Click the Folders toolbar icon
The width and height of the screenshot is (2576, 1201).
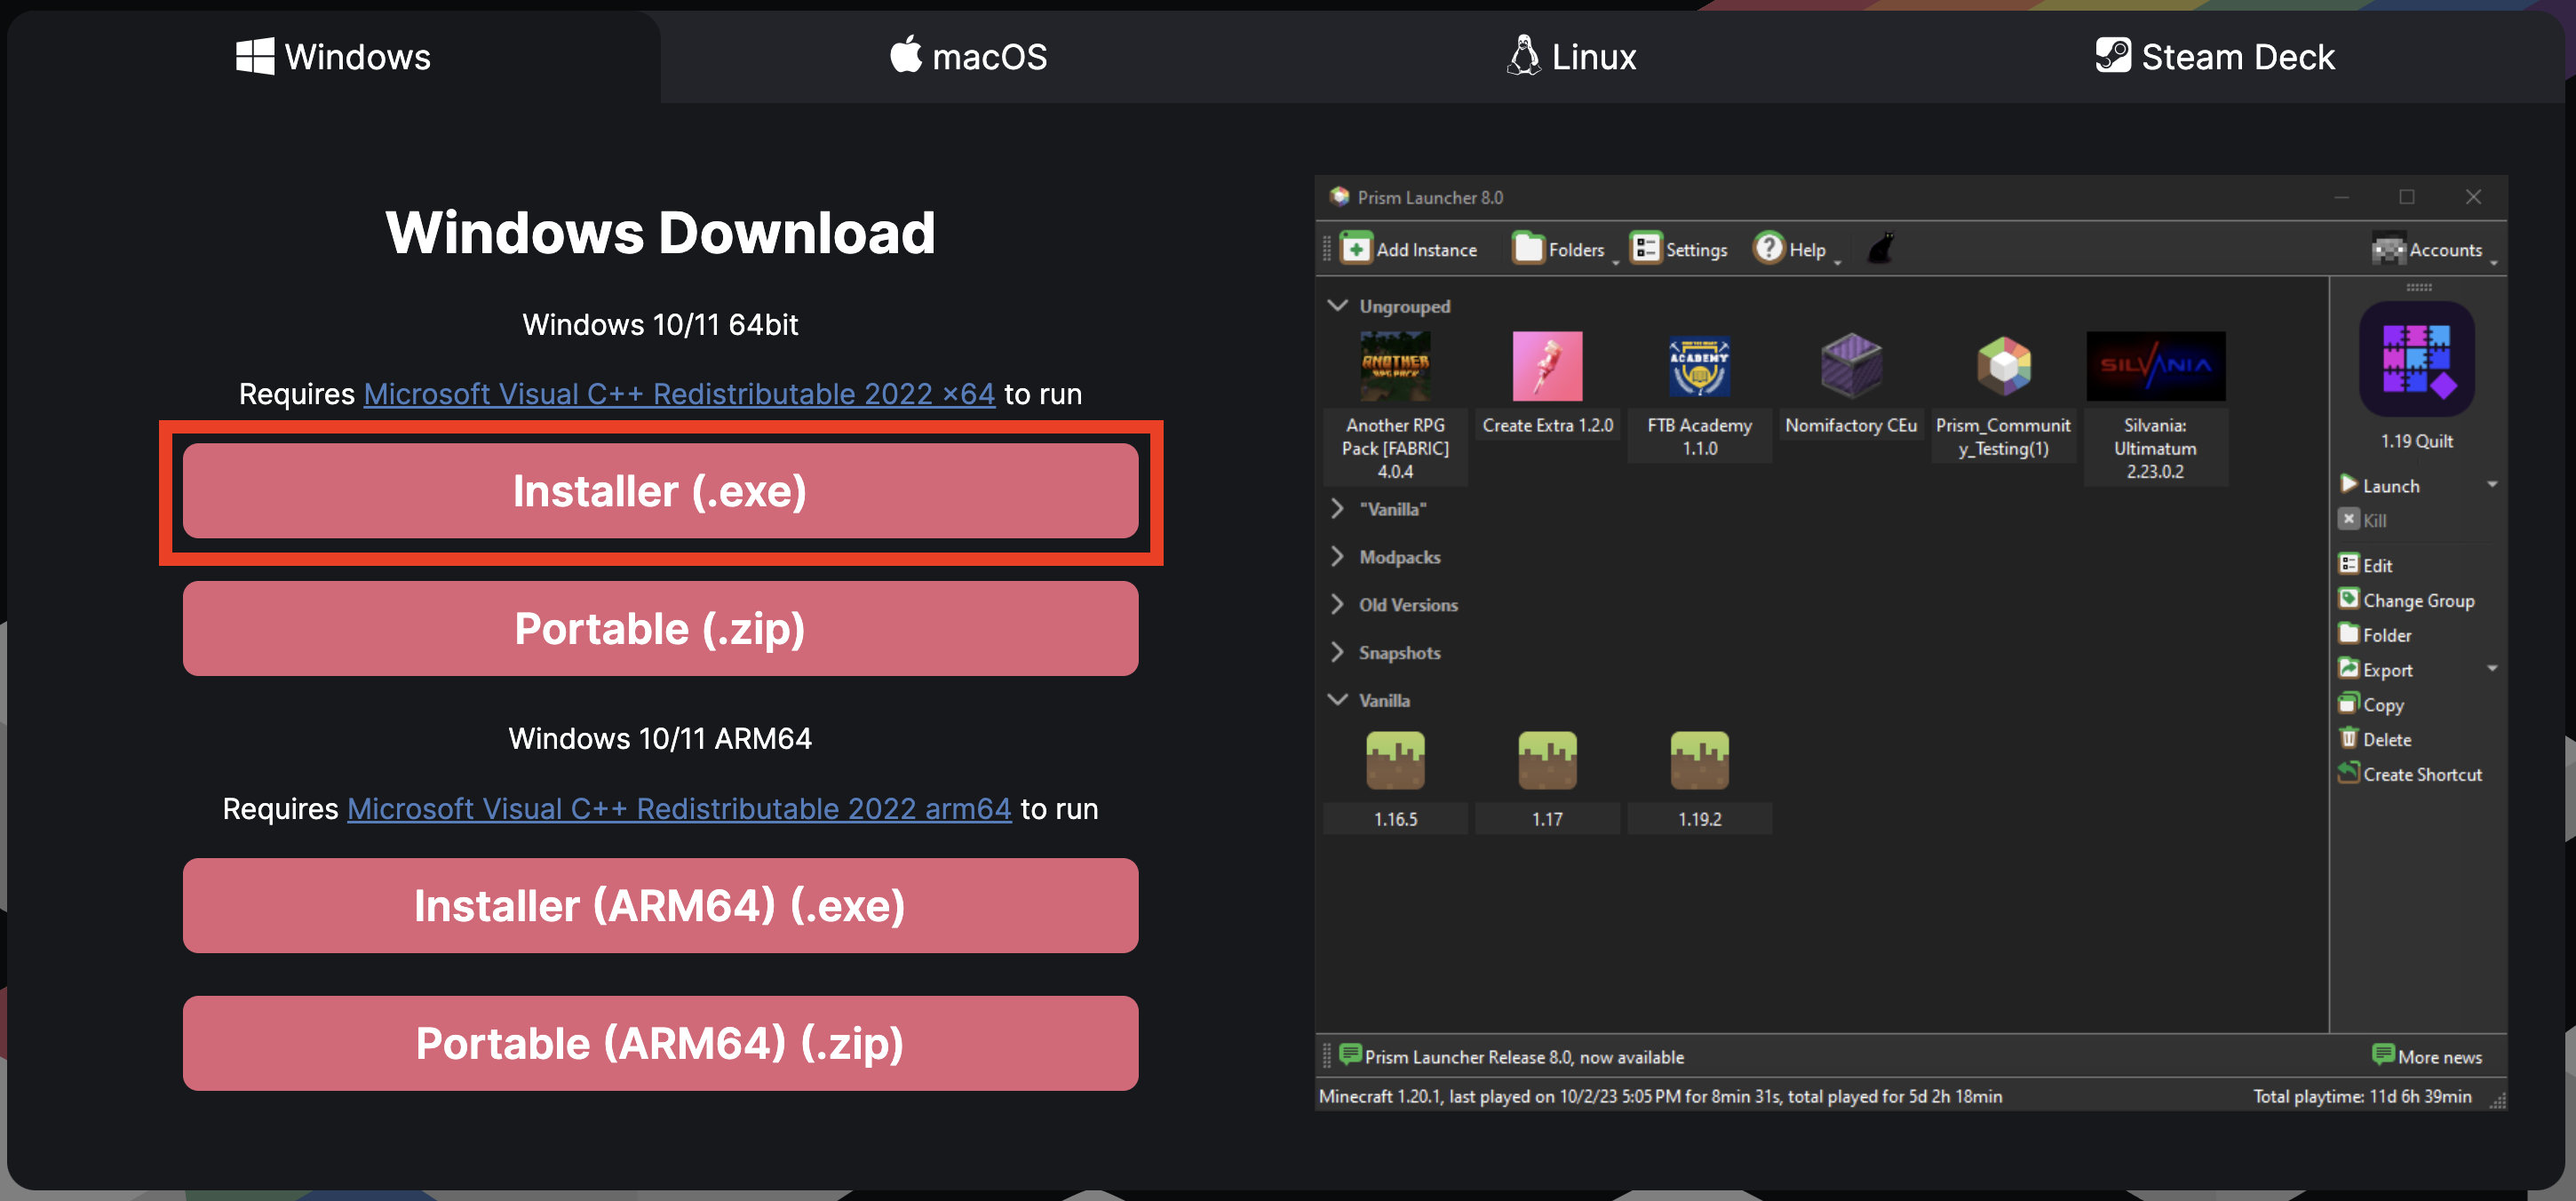1528,248
